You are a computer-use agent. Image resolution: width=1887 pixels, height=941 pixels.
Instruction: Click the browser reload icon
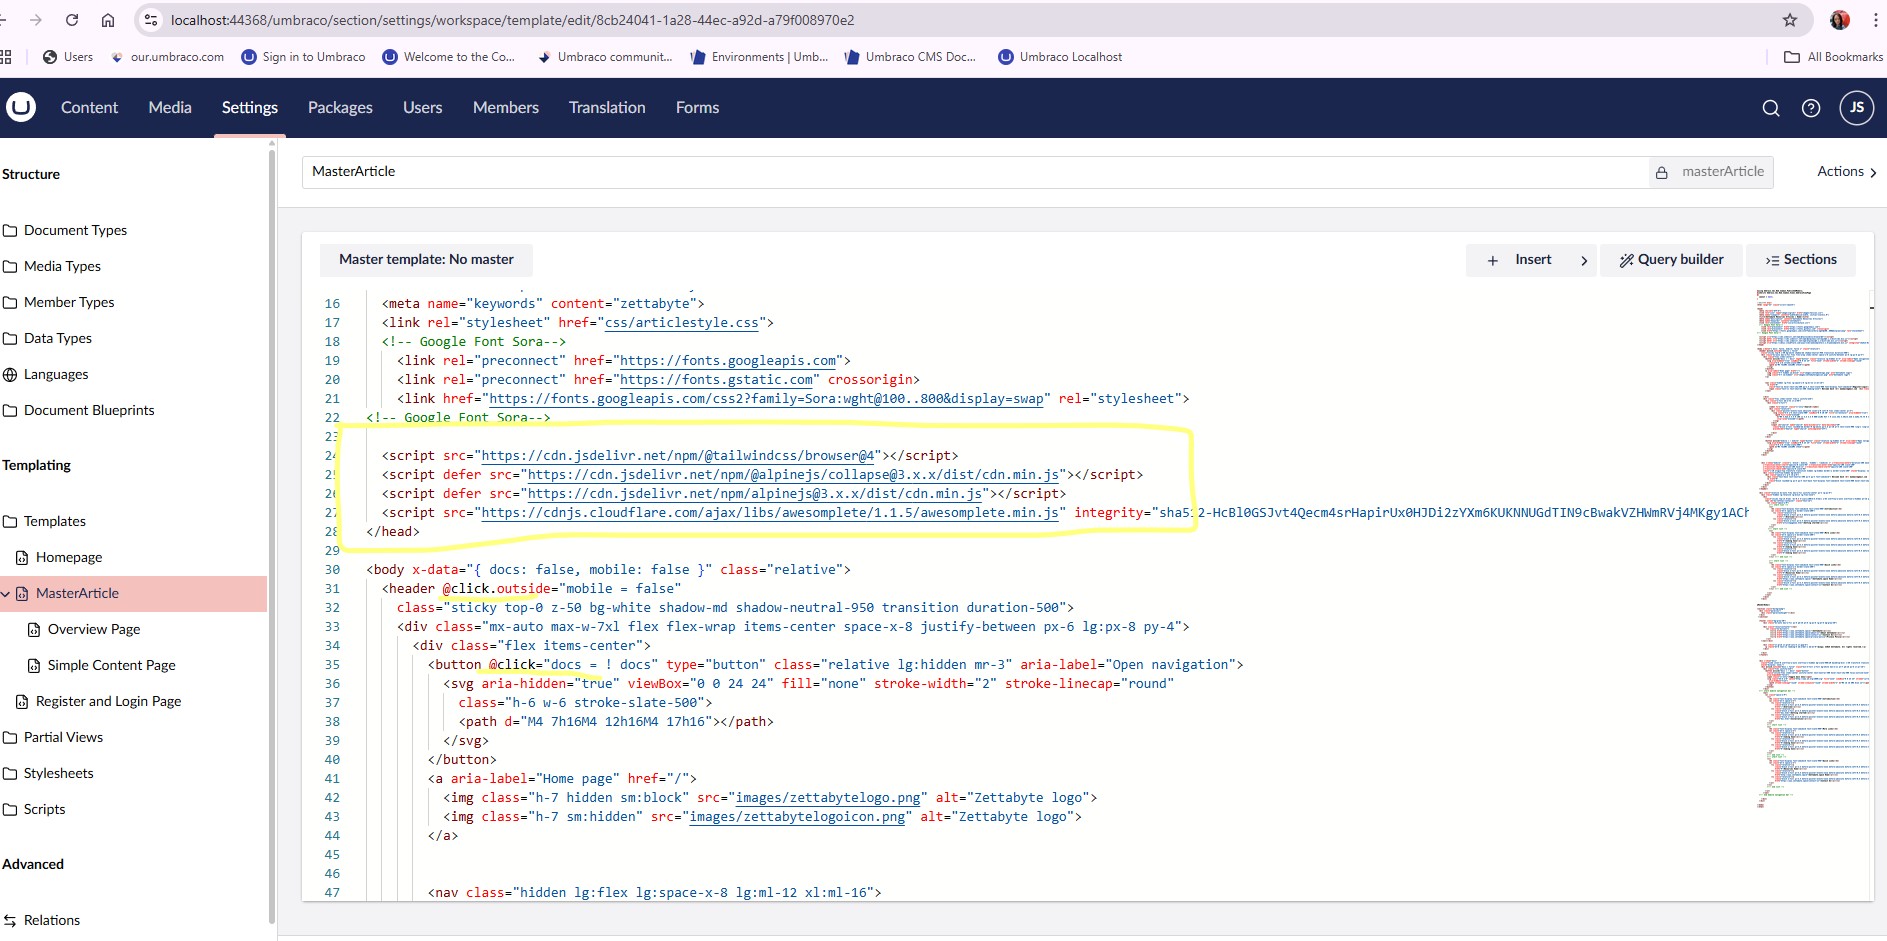[72, 20]
